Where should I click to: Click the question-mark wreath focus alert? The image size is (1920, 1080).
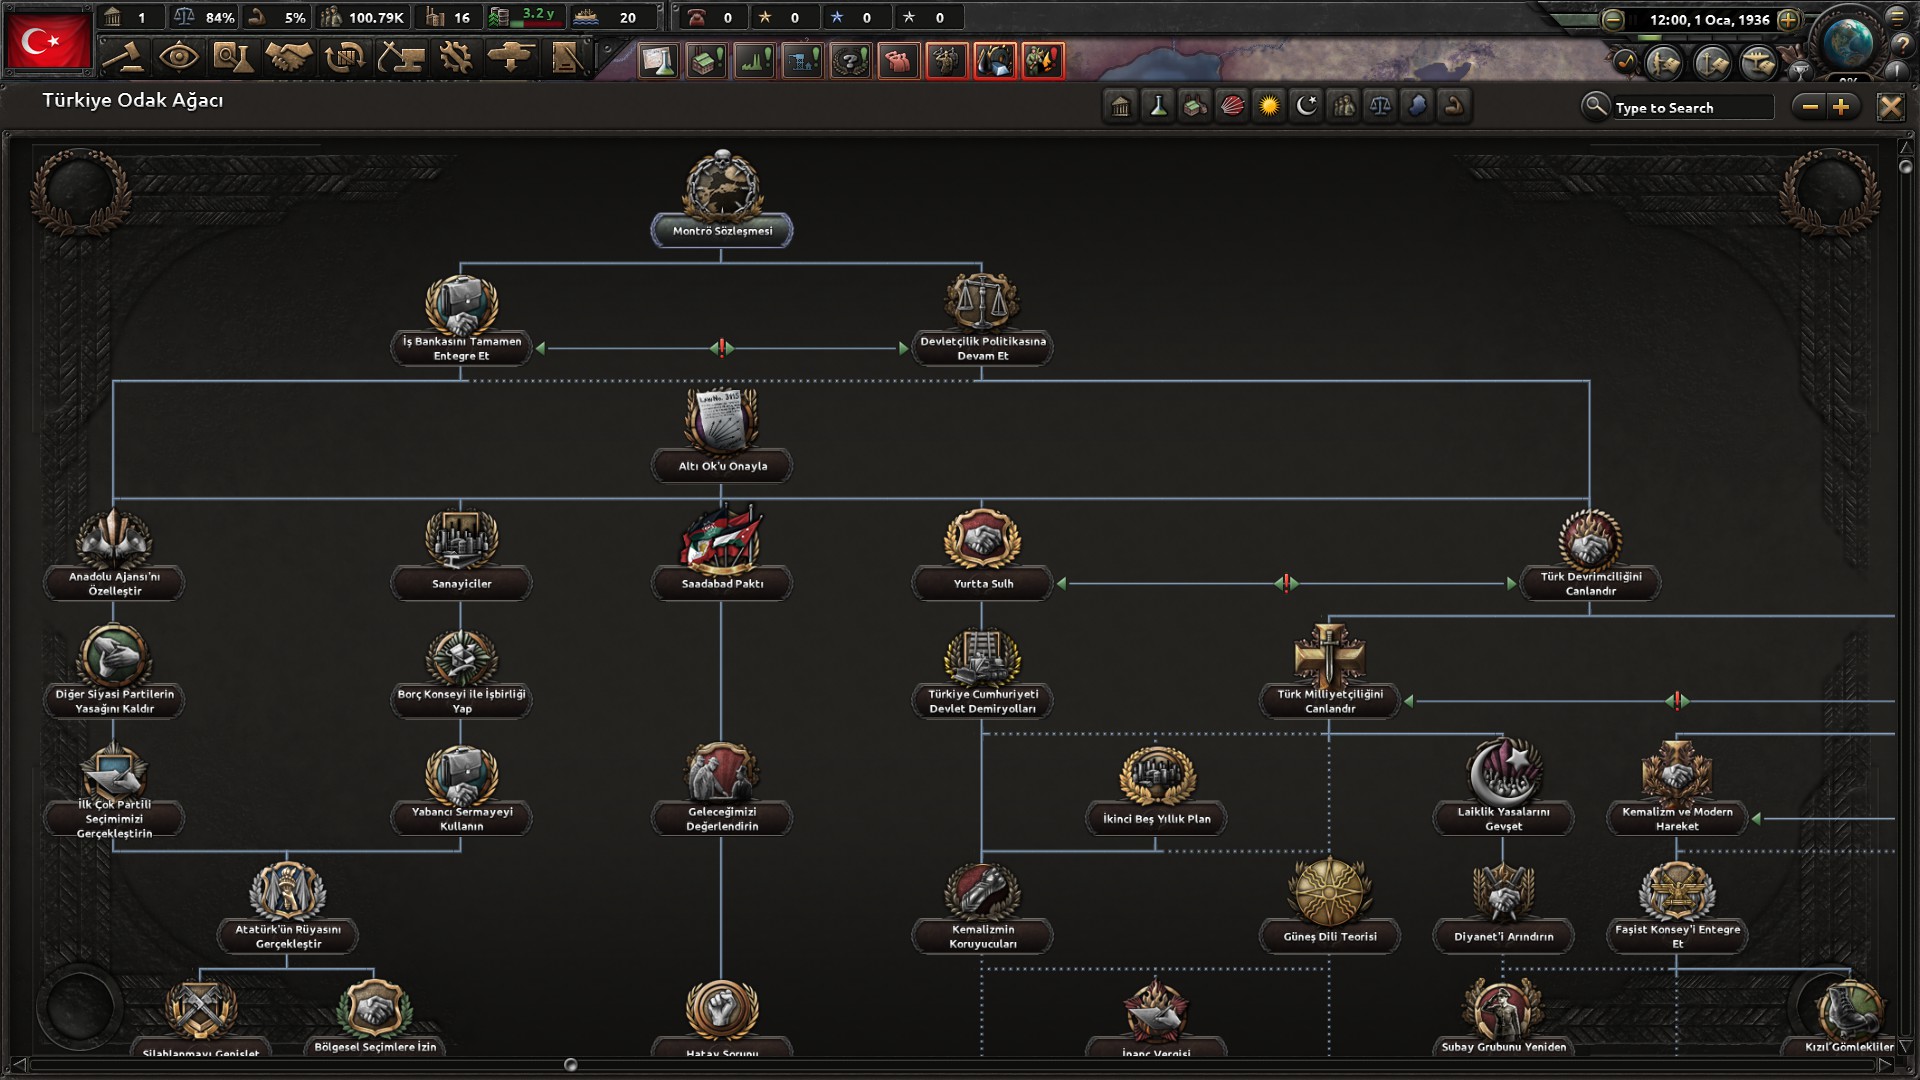pyautogui.click(x=850, y=61)
